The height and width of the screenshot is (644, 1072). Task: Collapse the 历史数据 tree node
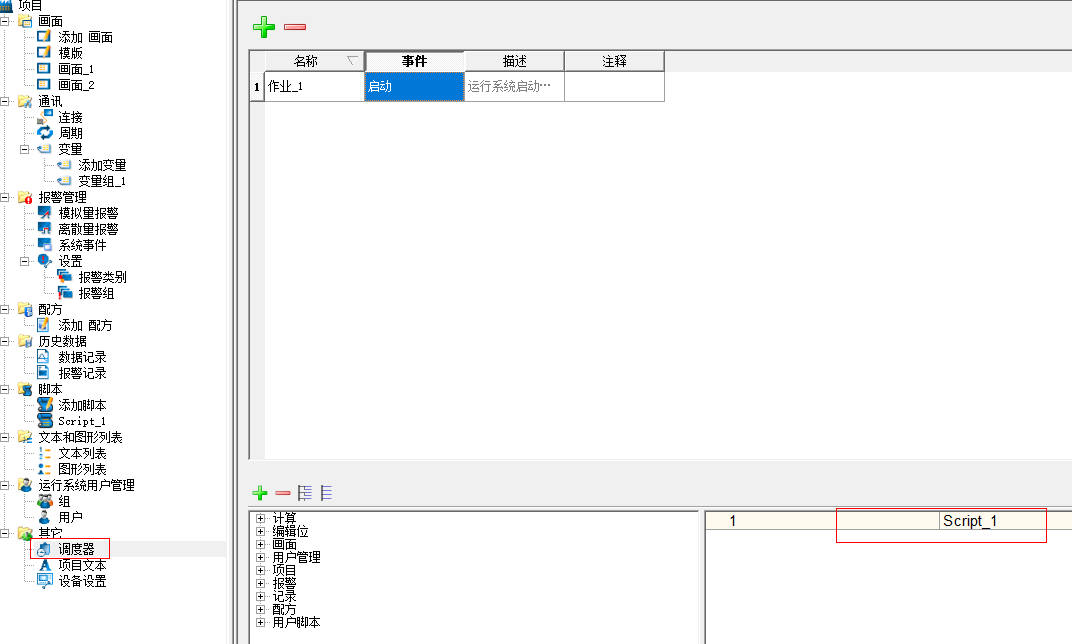(x=5, y=341)
